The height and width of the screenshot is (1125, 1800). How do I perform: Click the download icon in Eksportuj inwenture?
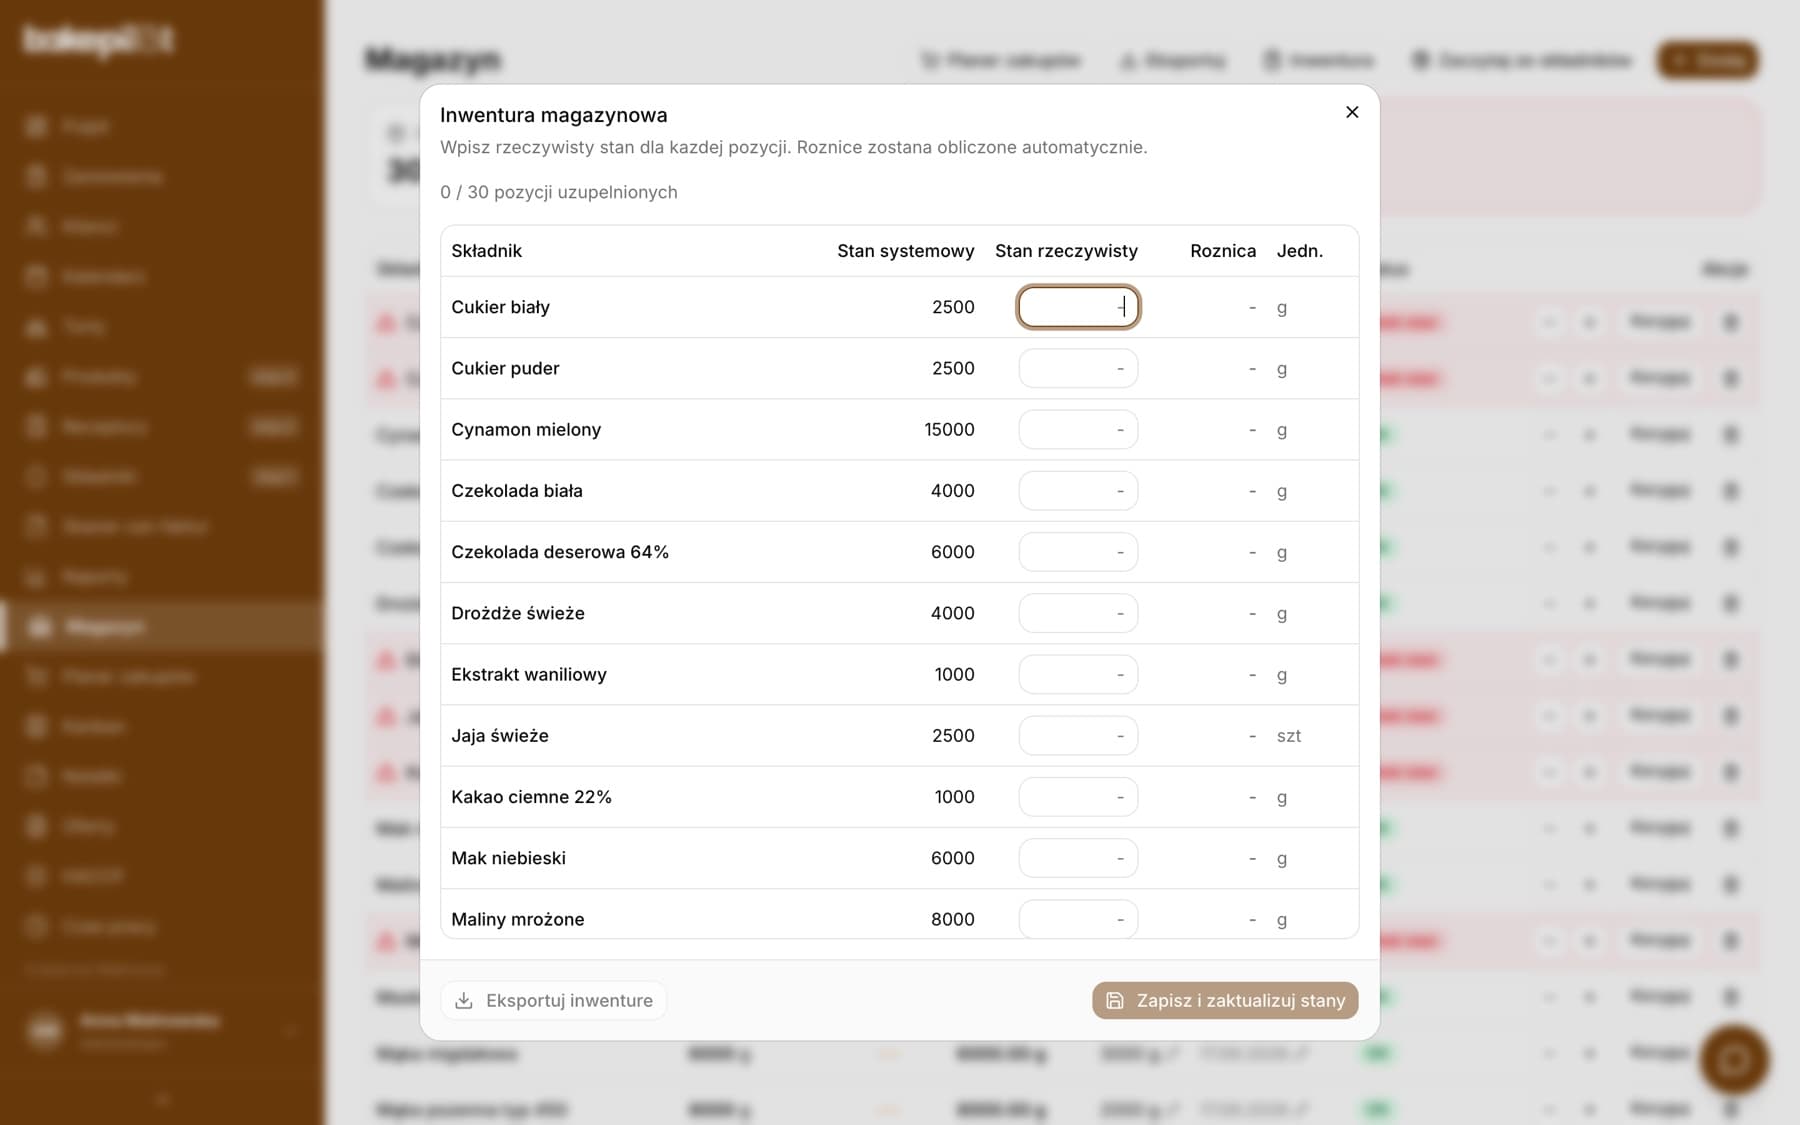[464, 1001]
